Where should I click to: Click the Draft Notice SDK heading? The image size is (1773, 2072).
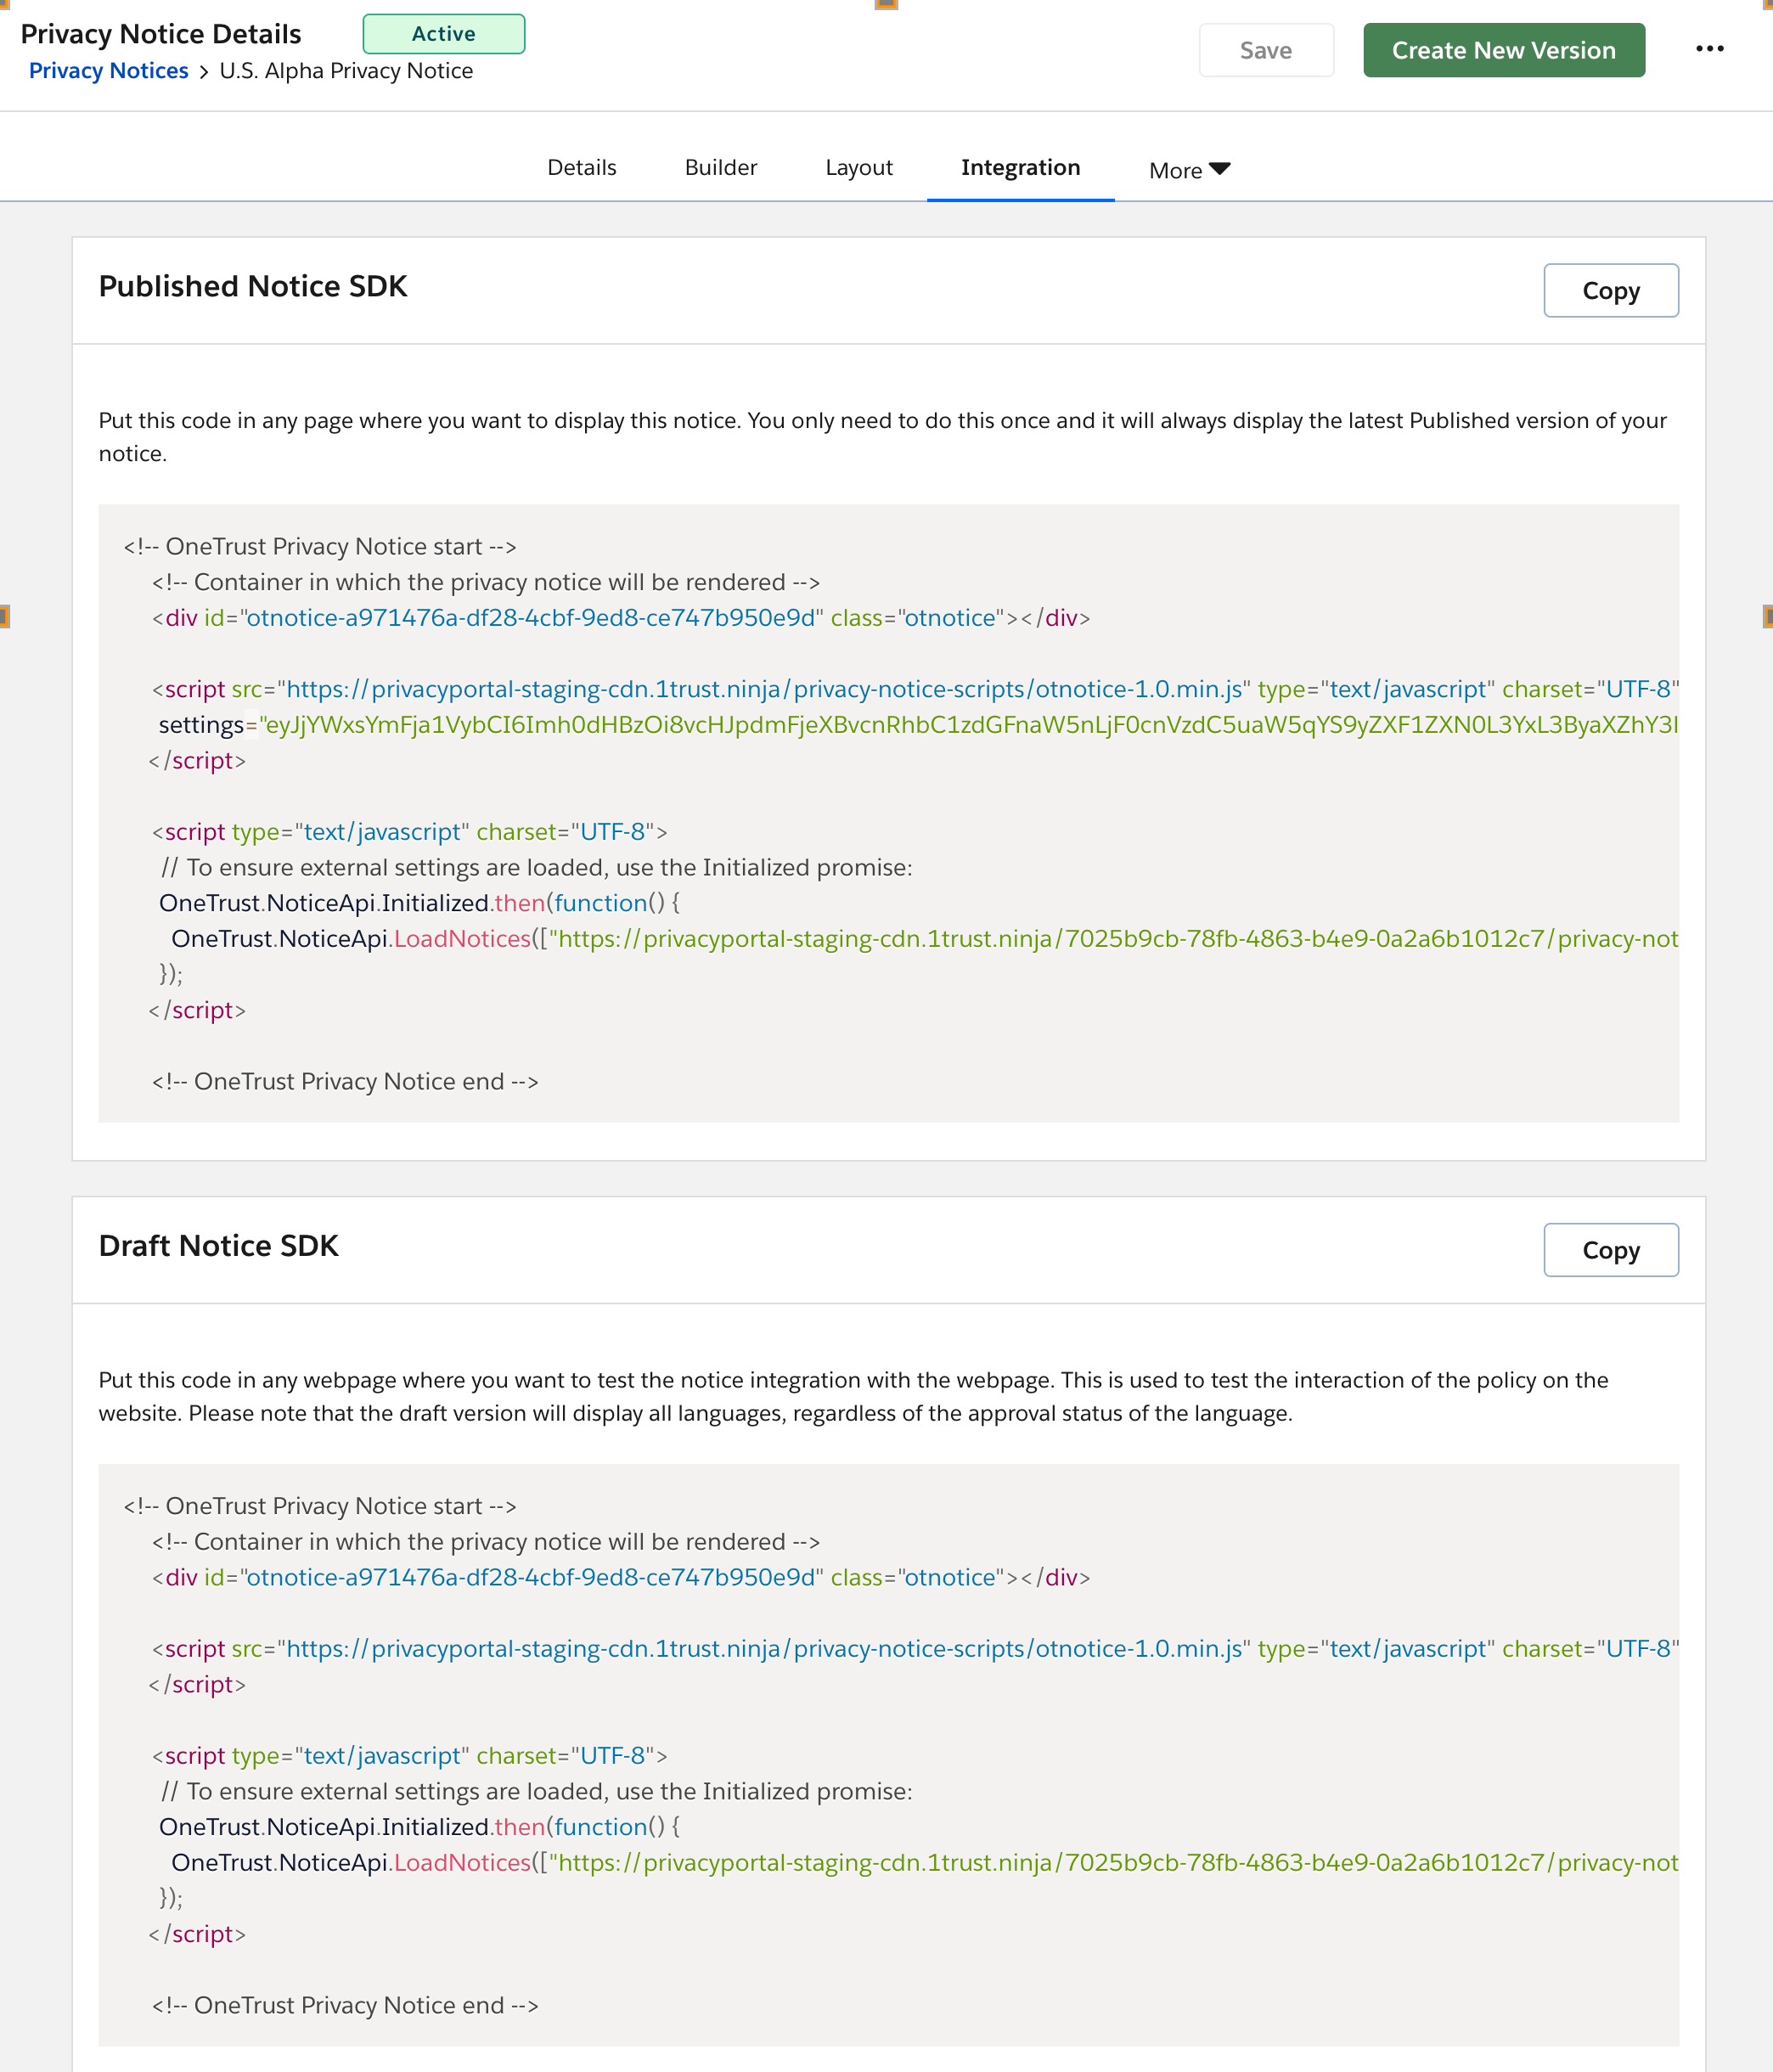click(218, 1246)
